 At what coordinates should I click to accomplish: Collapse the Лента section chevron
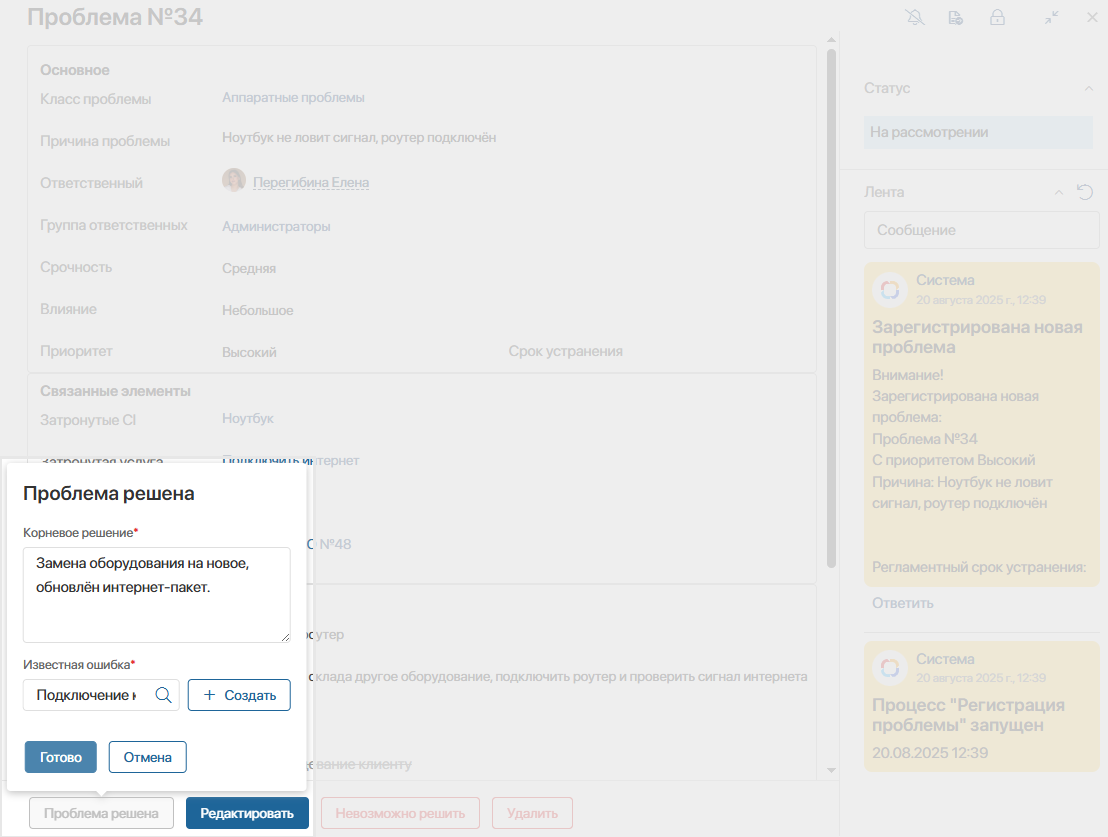click(x=1059, y=192)
